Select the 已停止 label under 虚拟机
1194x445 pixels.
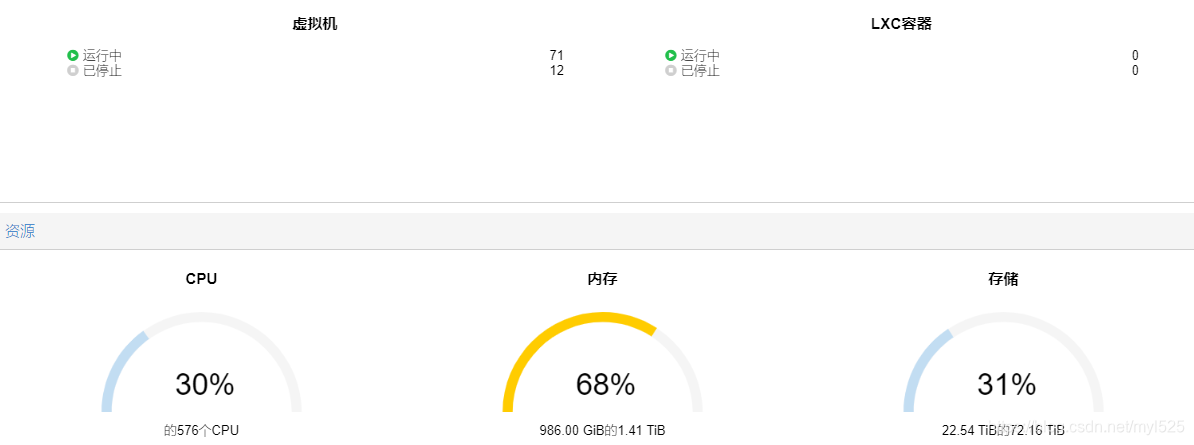[102, 71]
